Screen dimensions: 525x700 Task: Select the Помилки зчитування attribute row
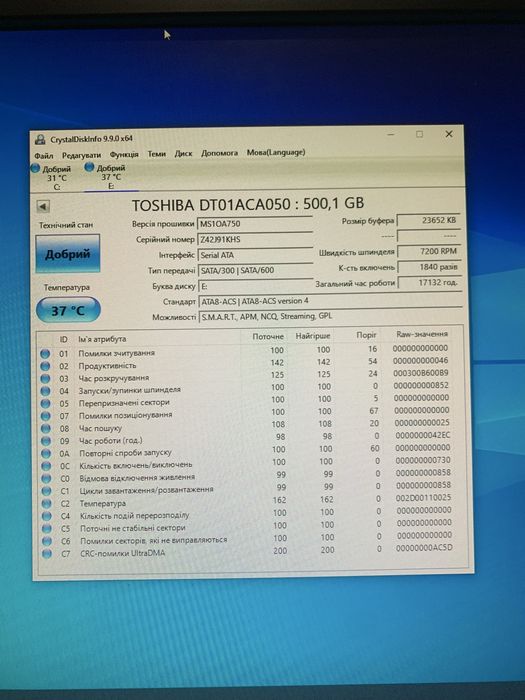(x=246, y=351)
